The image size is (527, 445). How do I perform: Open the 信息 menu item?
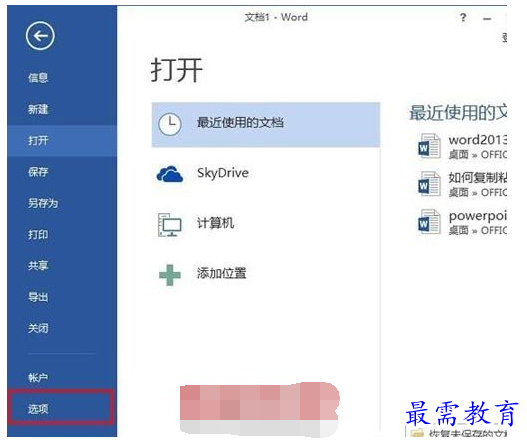point(38,78)
